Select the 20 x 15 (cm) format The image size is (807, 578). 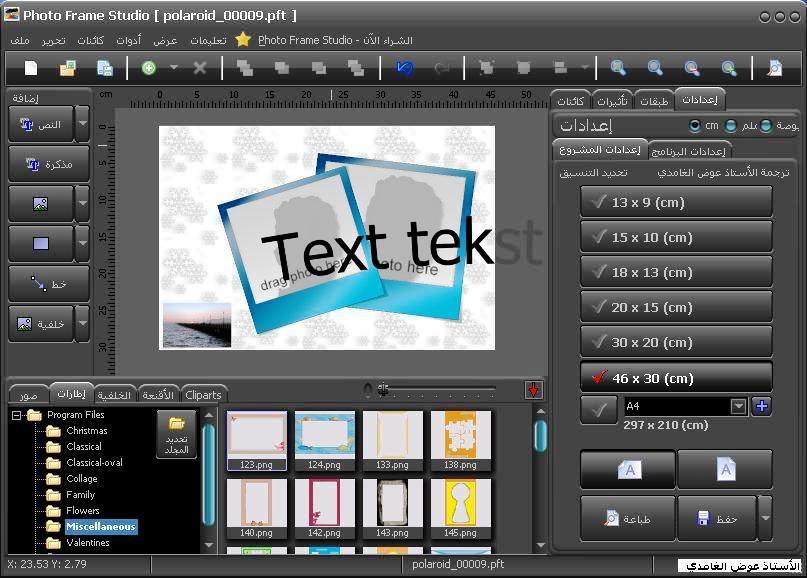676,307
